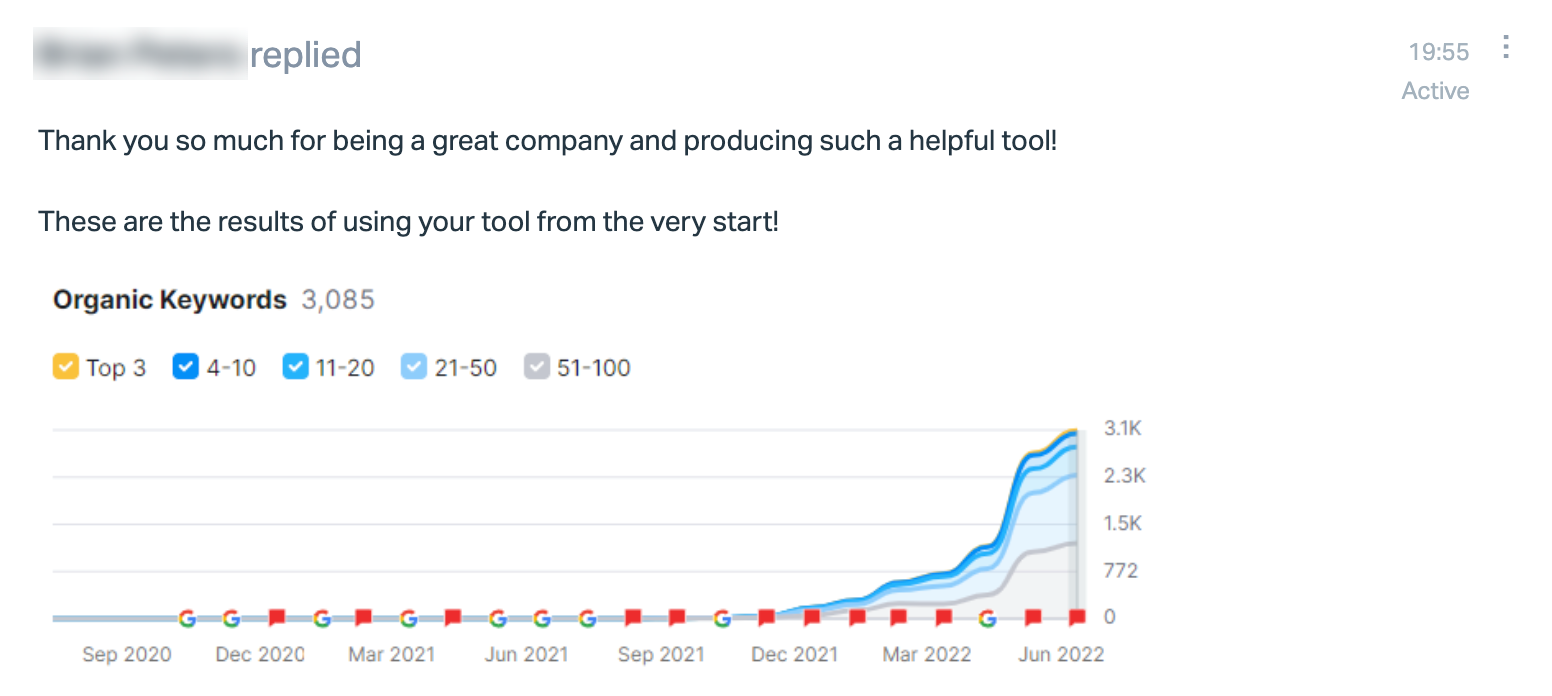Uncheck the 4-10 positions checkbox
The width and height of the screenshot is (1552, 696).
point(185,367)
